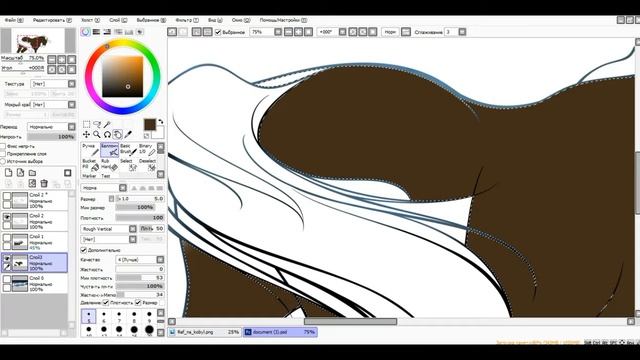This screenshot has height=360, width=640.
Task: Choose the Binary 1/0 pencil tool
Action: tap(147, 149)
